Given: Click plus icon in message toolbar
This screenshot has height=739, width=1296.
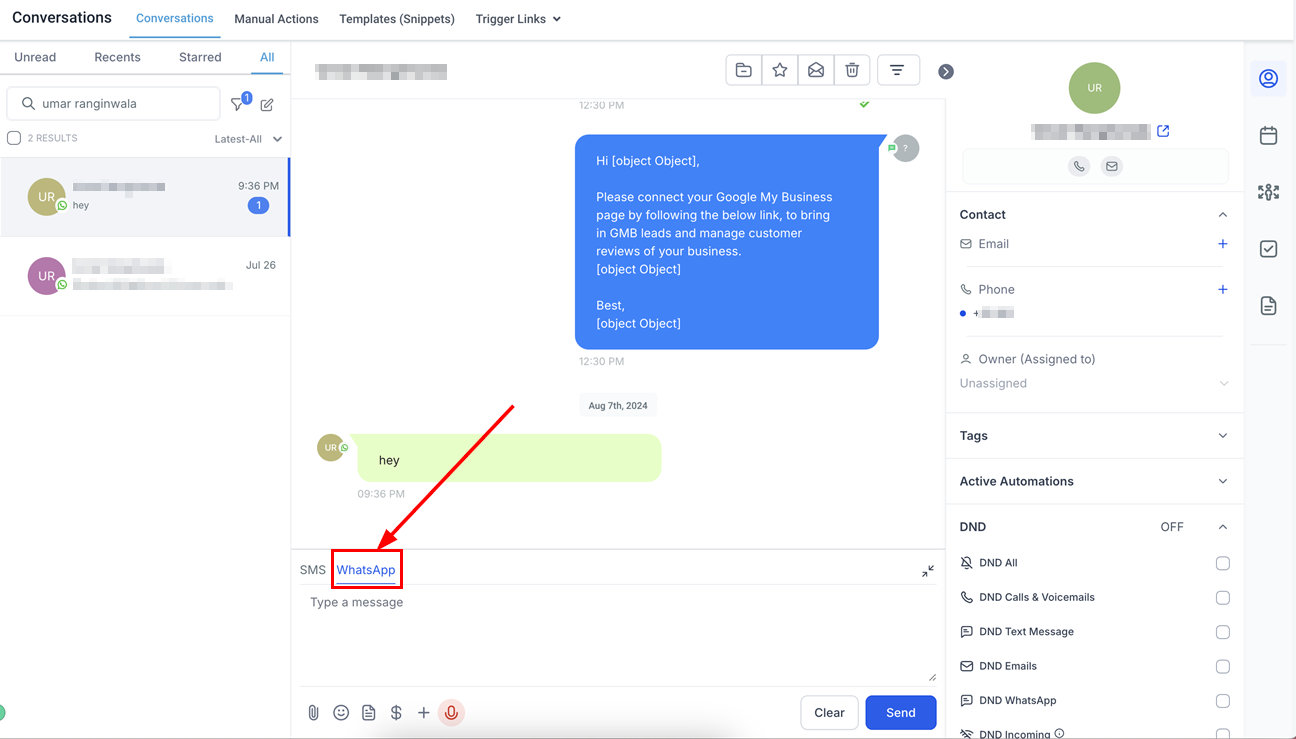Looking at the screenshot, I should (424, 713).
